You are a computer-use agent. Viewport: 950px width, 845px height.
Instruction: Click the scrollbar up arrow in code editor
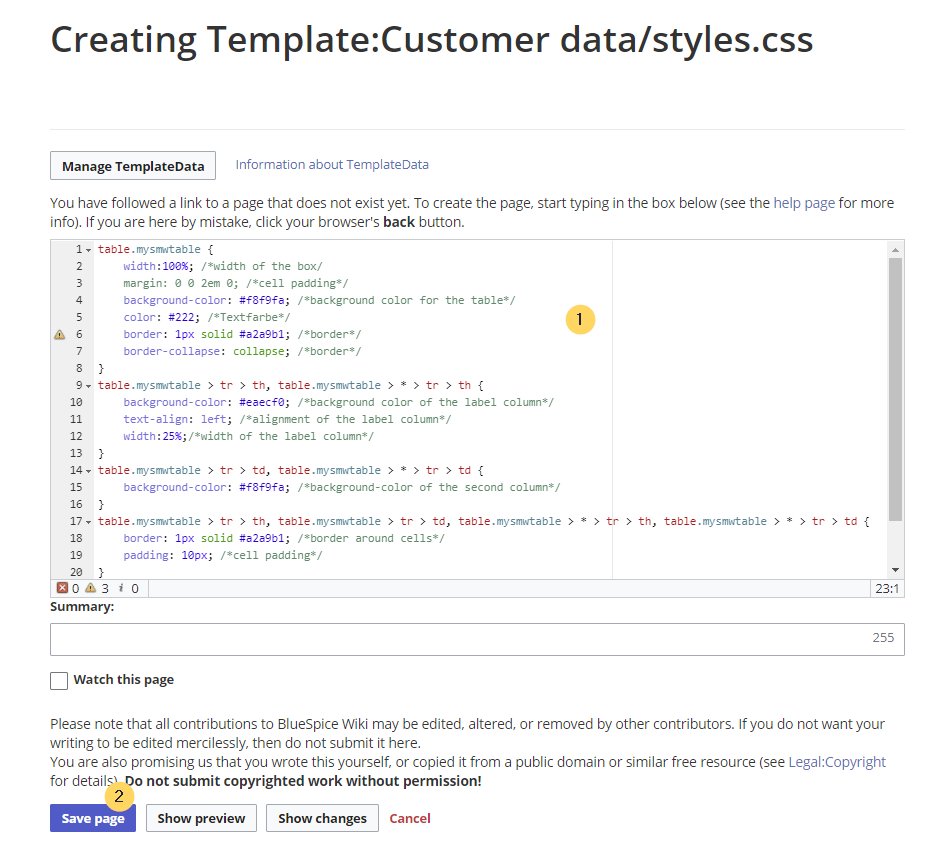point(895,249)
